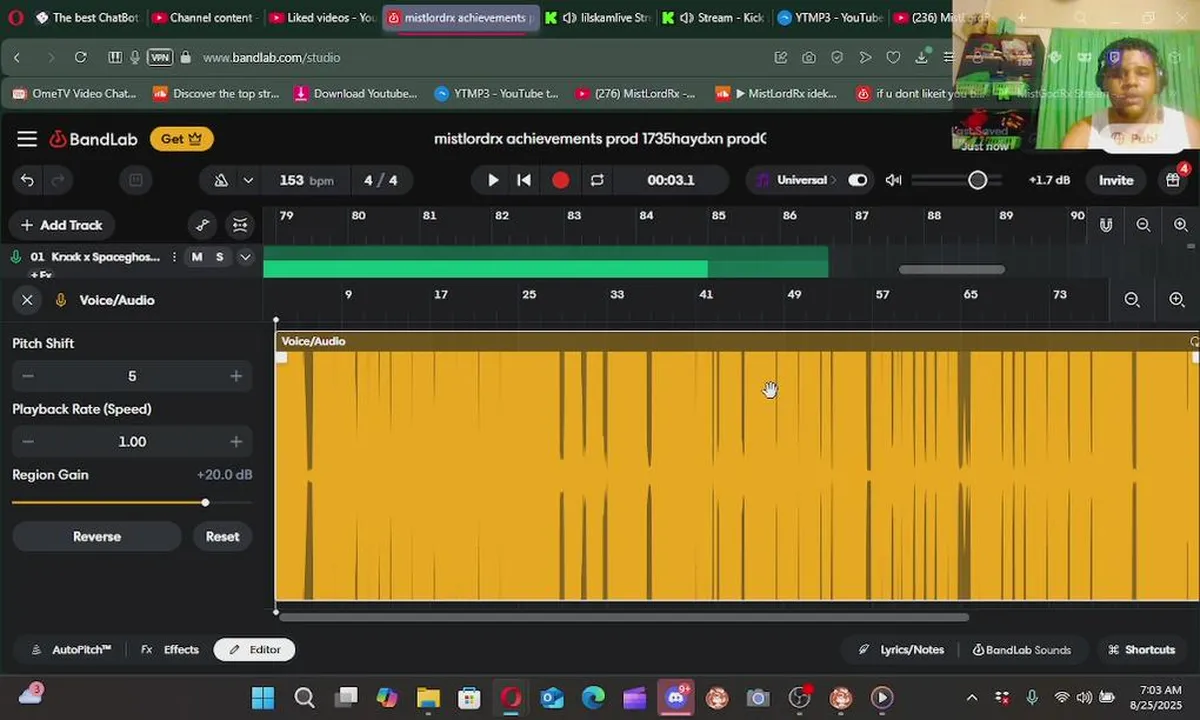Decrease Pitch Shift with minus
Image resolution: width=1200 pixels, height=720 pixels.
pyautogui.click(x=28, y=376)
